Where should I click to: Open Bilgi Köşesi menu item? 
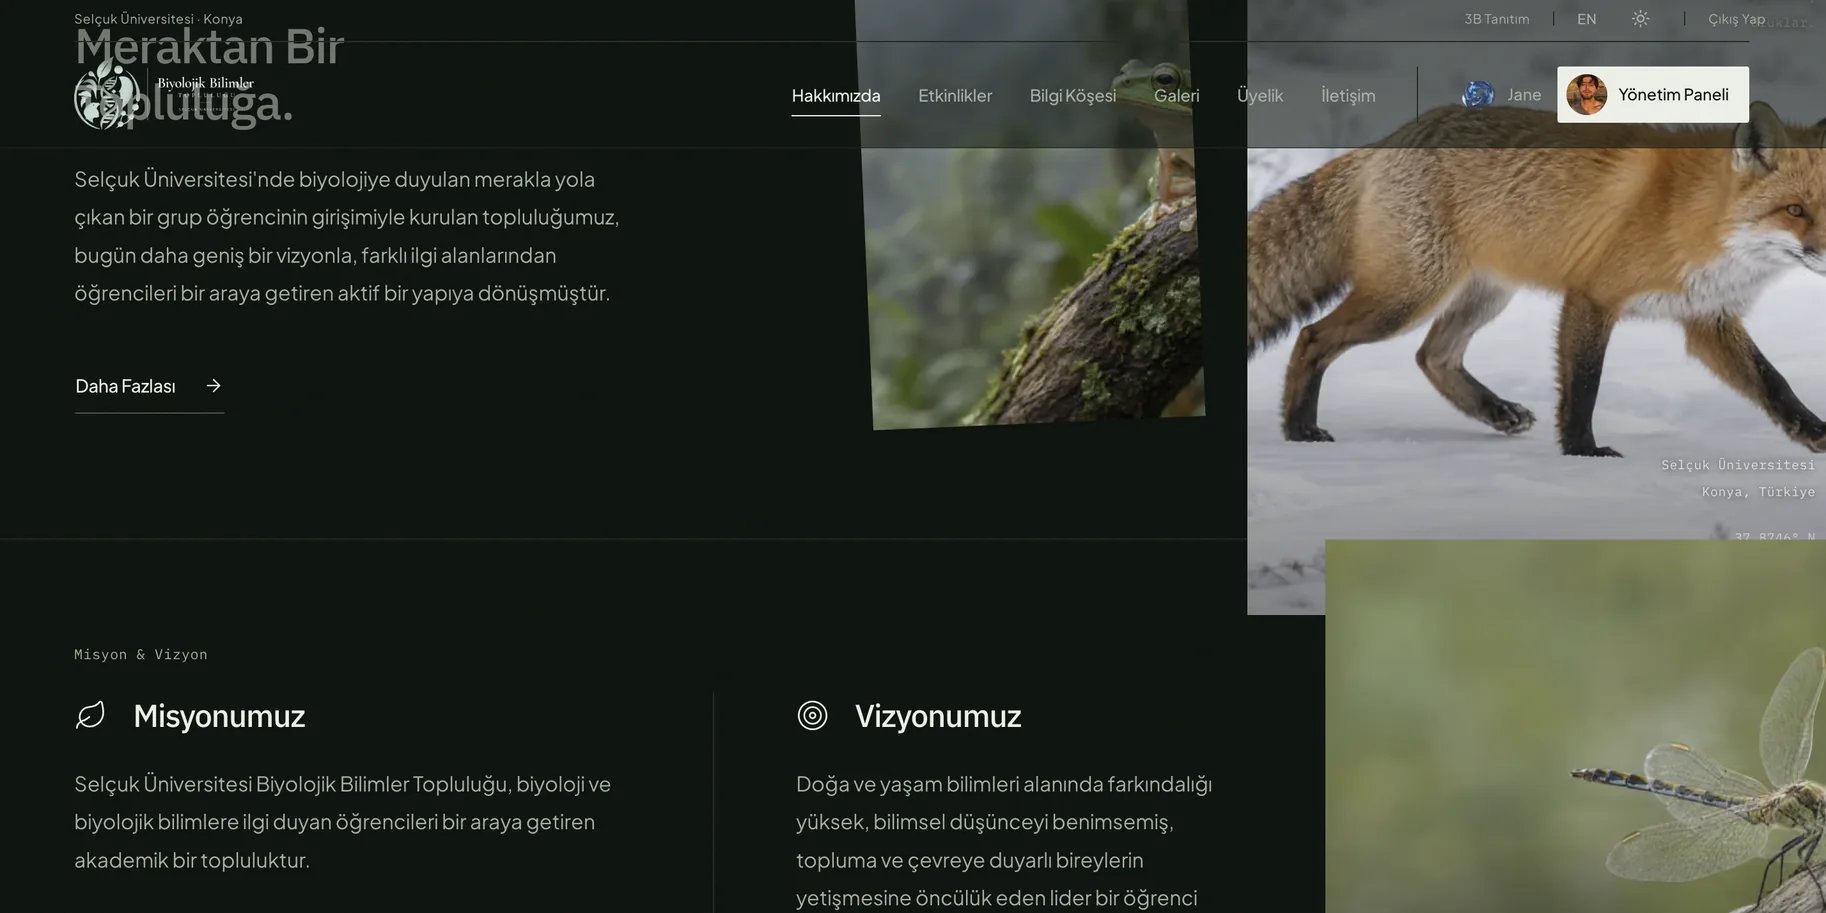[x=1073, y=96]
